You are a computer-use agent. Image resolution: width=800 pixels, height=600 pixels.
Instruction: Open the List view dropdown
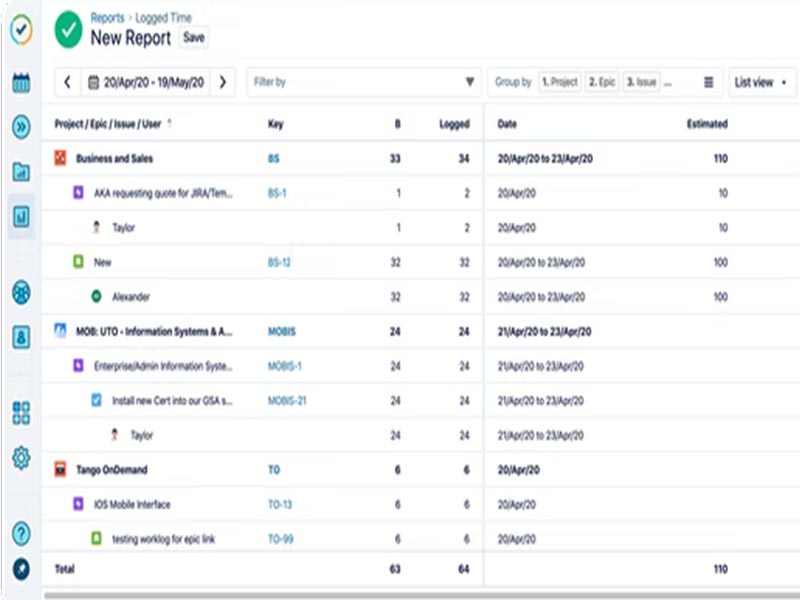[759, 81]
